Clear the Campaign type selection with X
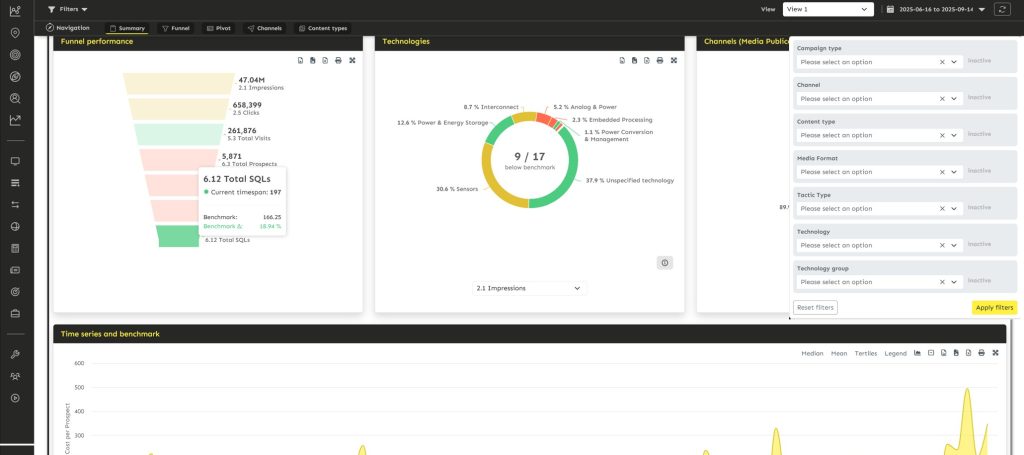1024x455 pixels. [942, 62]
